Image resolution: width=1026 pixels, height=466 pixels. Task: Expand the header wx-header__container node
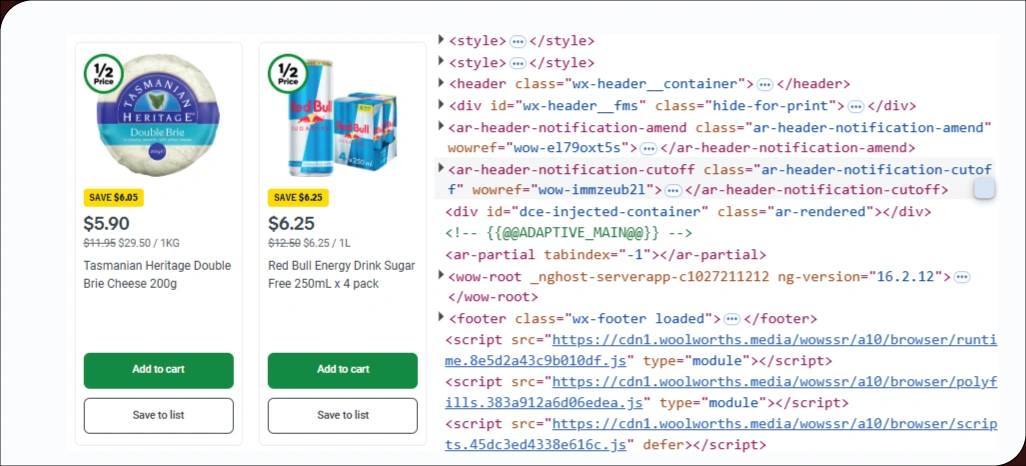point(441,83)
